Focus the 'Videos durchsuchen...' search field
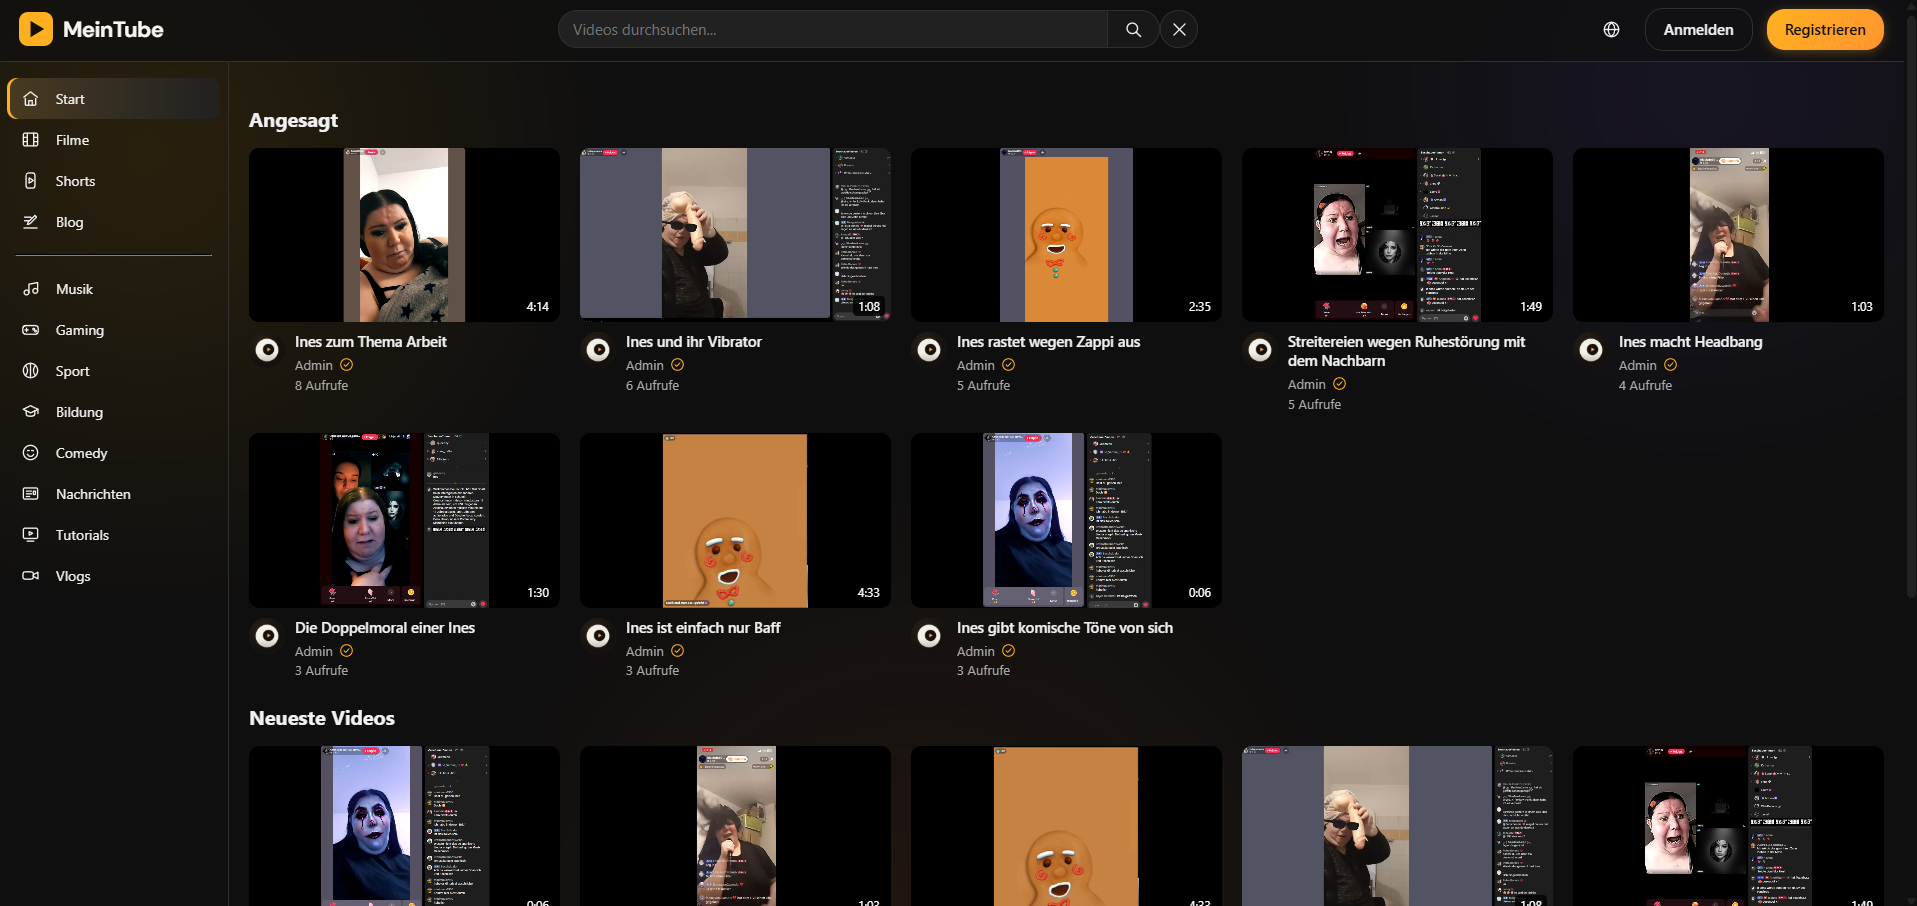Screen dimensions: 1917x906 point(833,30)
